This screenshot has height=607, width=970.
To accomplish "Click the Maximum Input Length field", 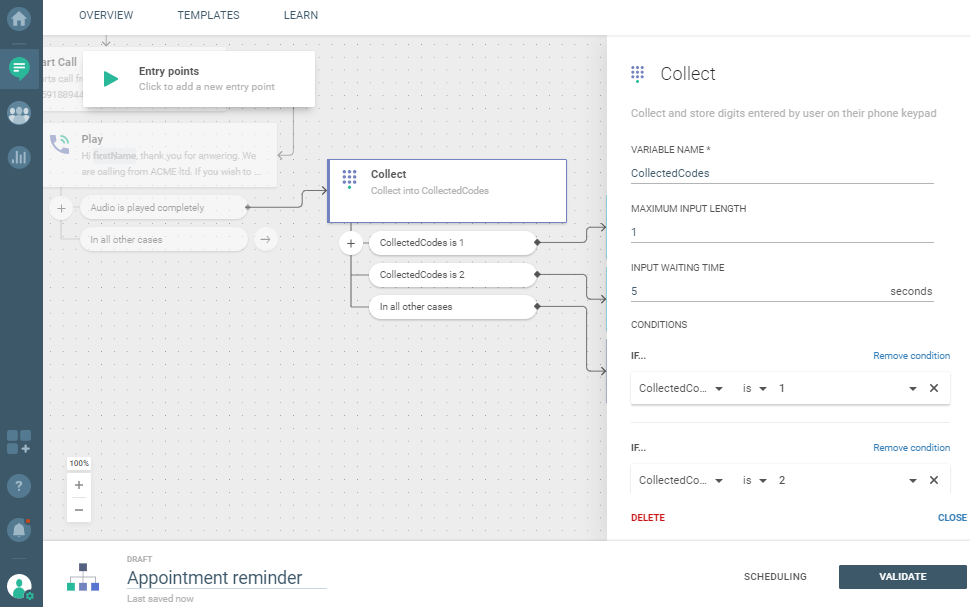I will (x=781, y=232).
